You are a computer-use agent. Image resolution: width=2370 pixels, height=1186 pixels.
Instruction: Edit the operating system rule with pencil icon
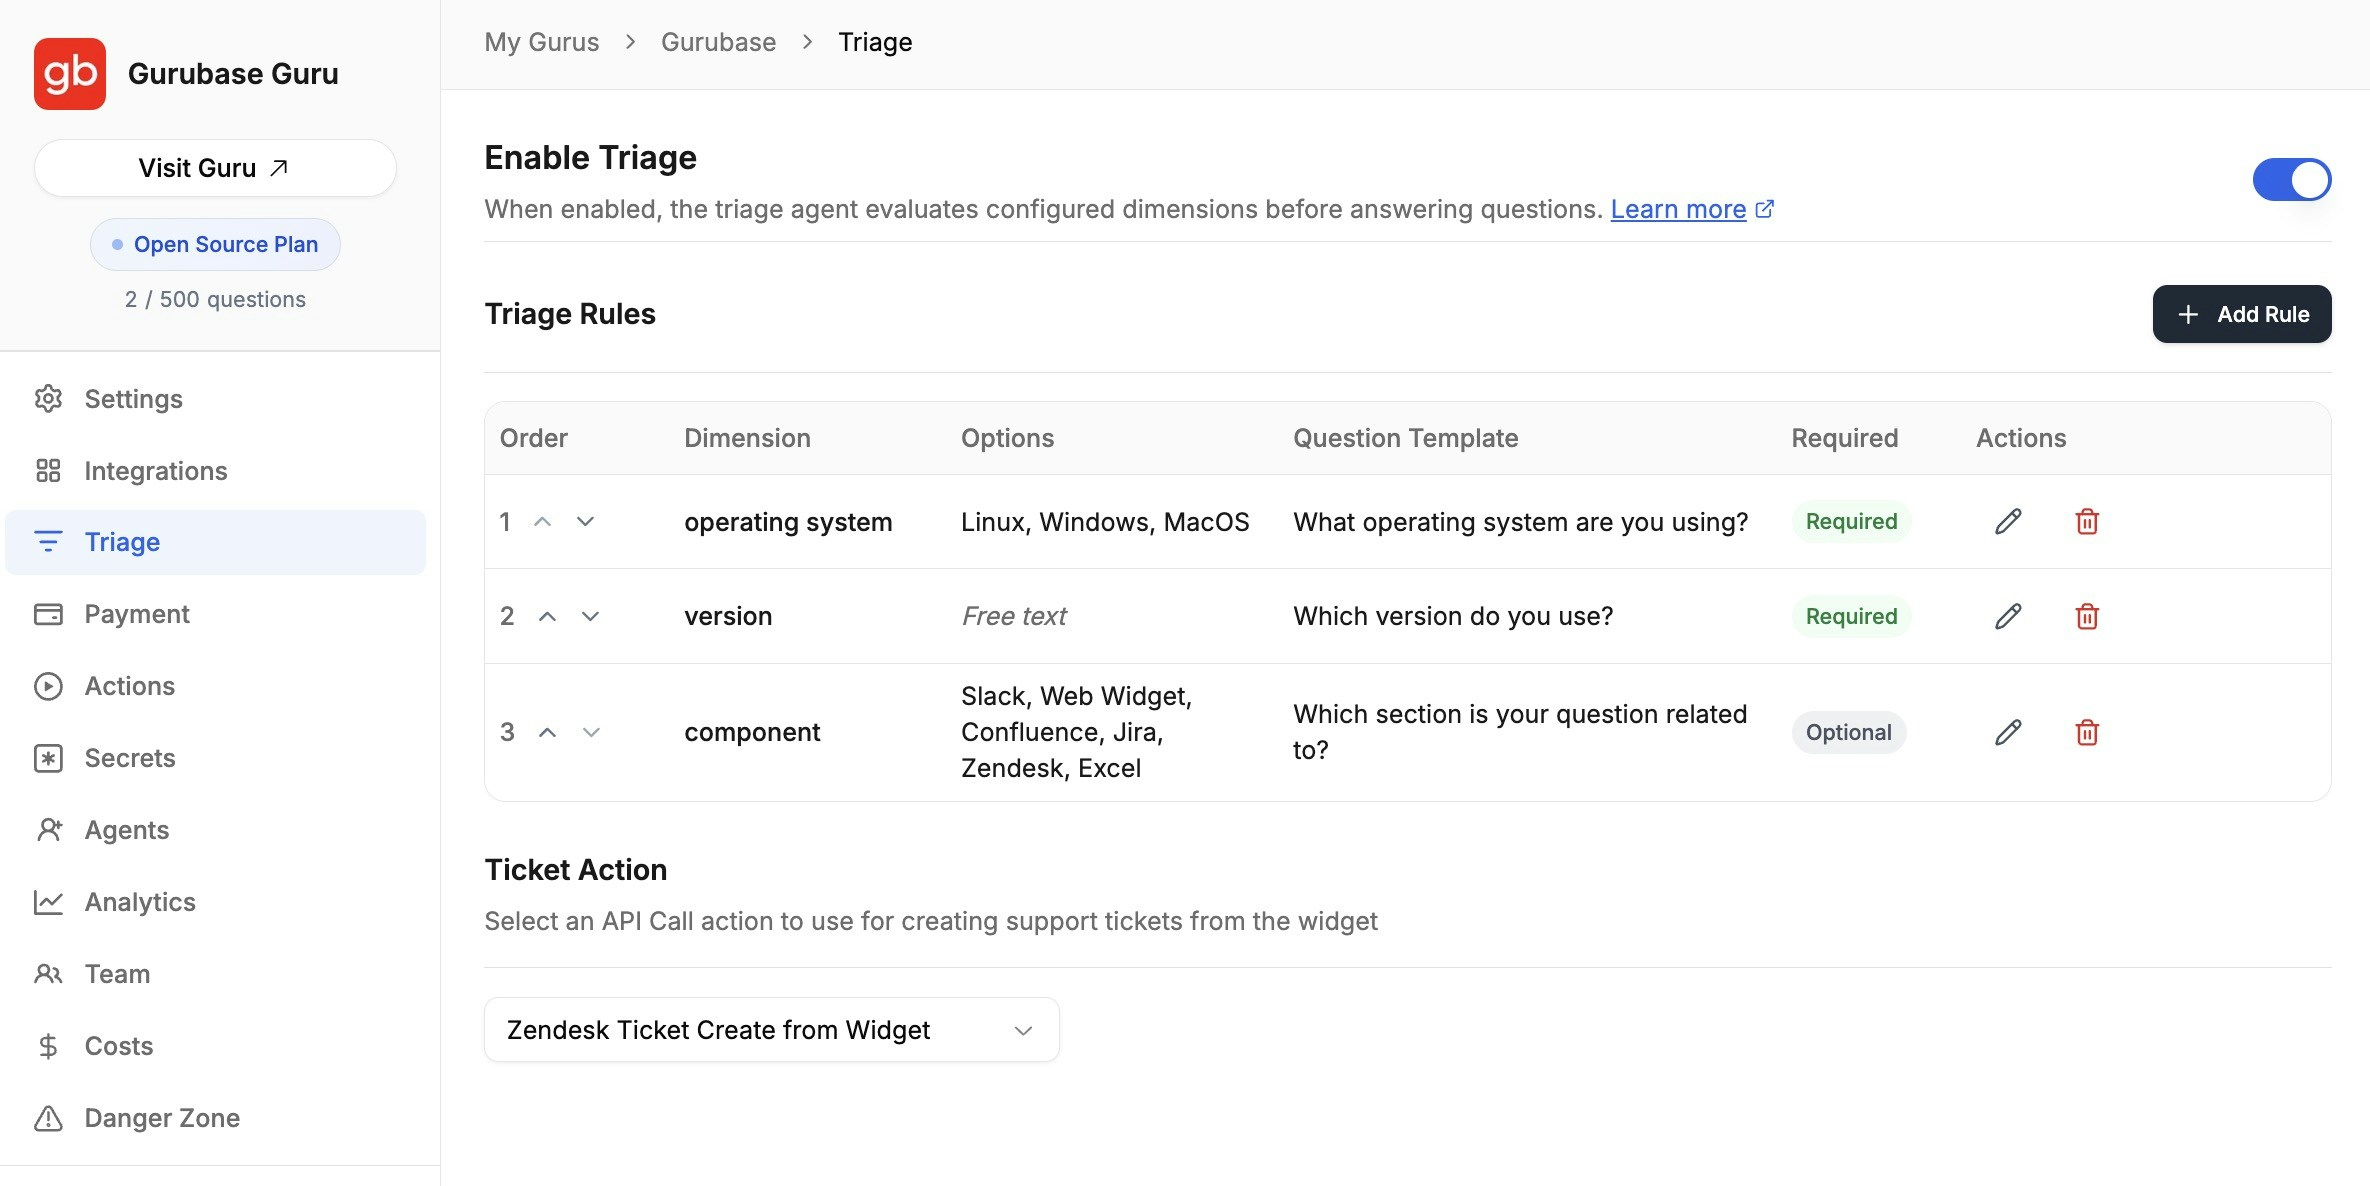2007,521
